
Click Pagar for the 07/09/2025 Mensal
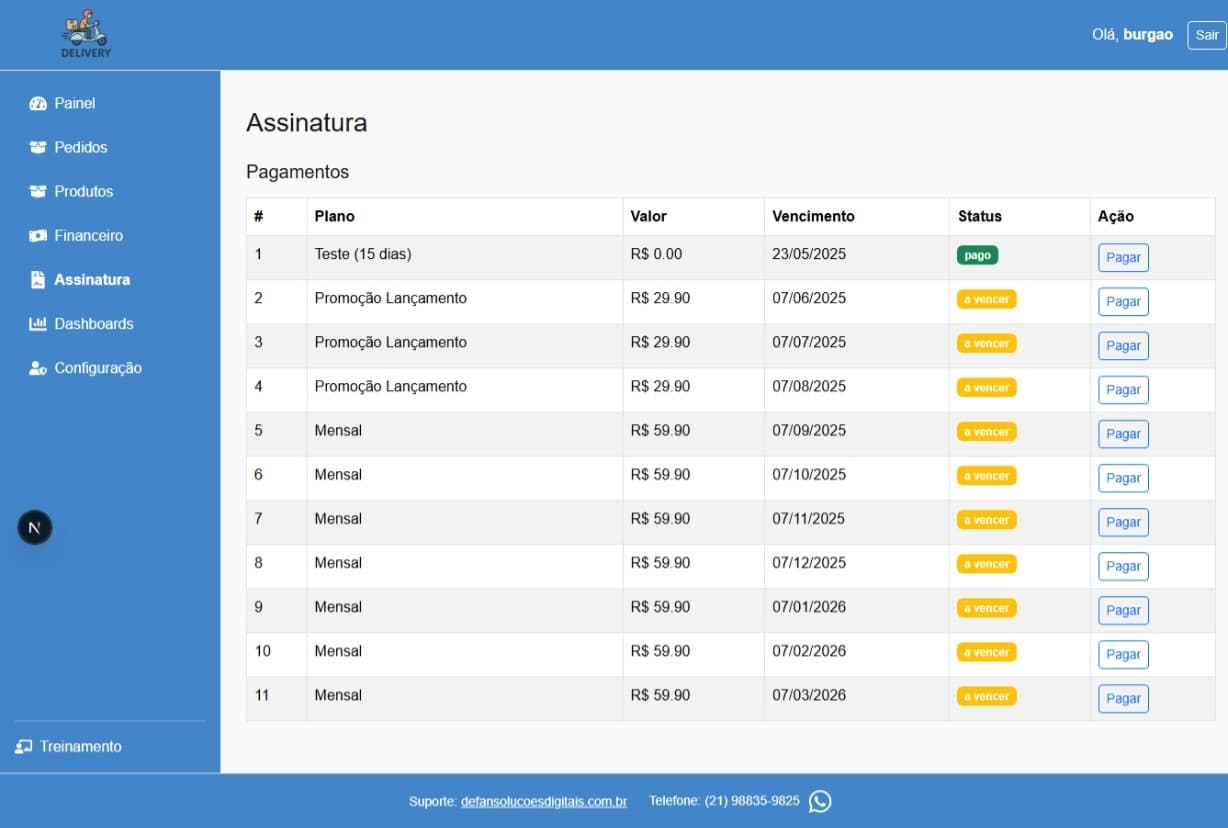(x=1123, y=434)
